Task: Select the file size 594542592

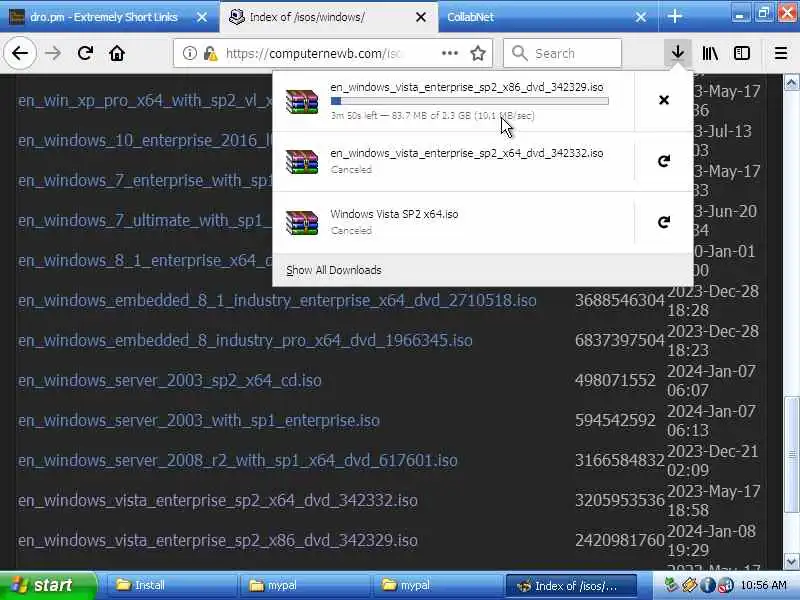Action: (x=615, y=420)
